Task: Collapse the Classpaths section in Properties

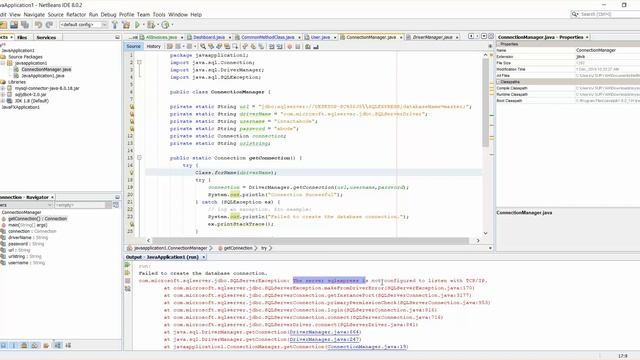Action: pos(498,82)
